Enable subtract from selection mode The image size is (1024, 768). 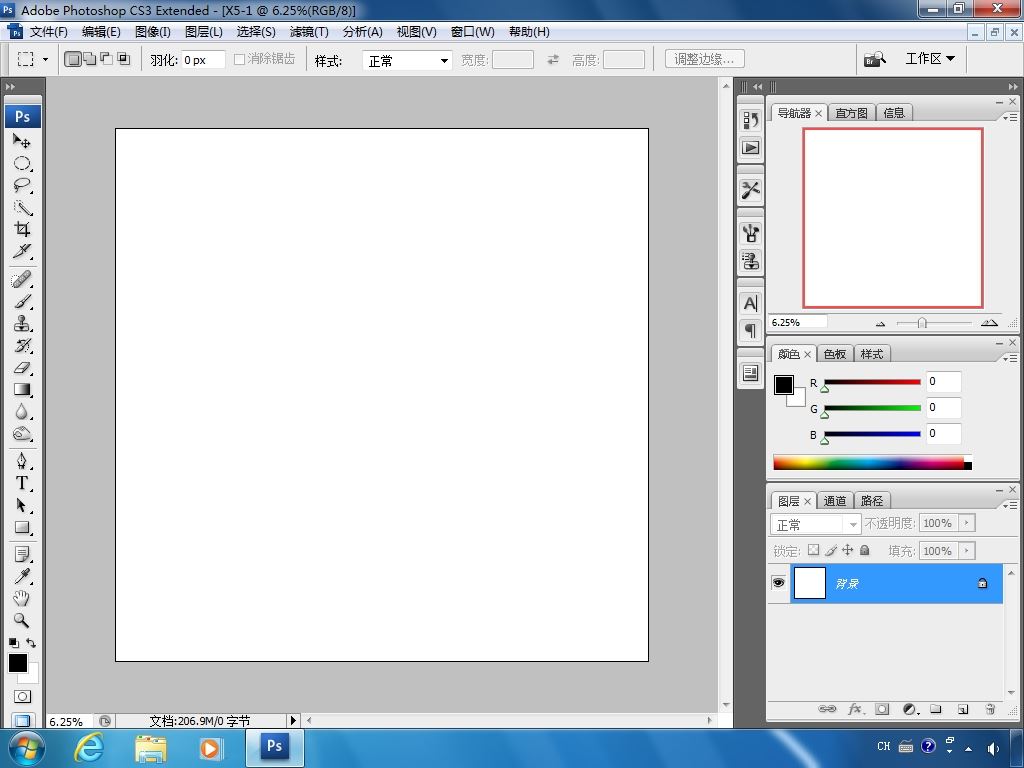(x=106, y=59)
